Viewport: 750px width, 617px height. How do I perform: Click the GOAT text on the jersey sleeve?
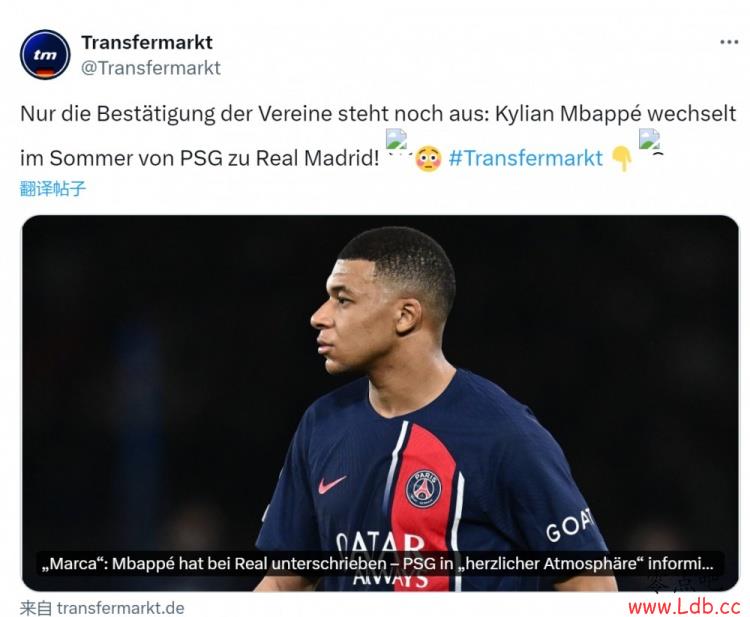click(x=569, y=525)
